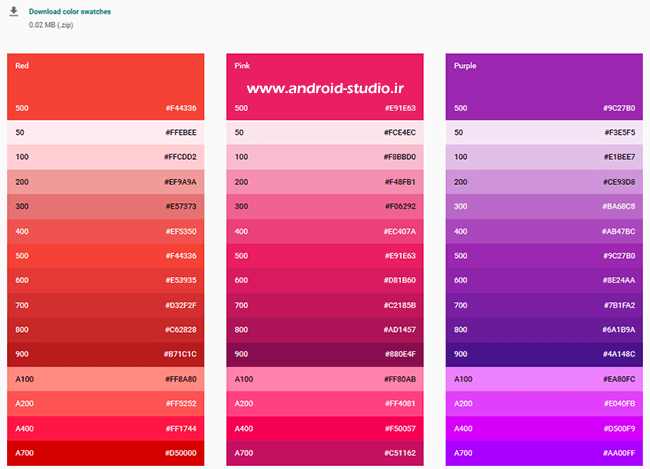
Task: Pick the Red 50 swatch #FFEBEE
Action: (105, 132)
